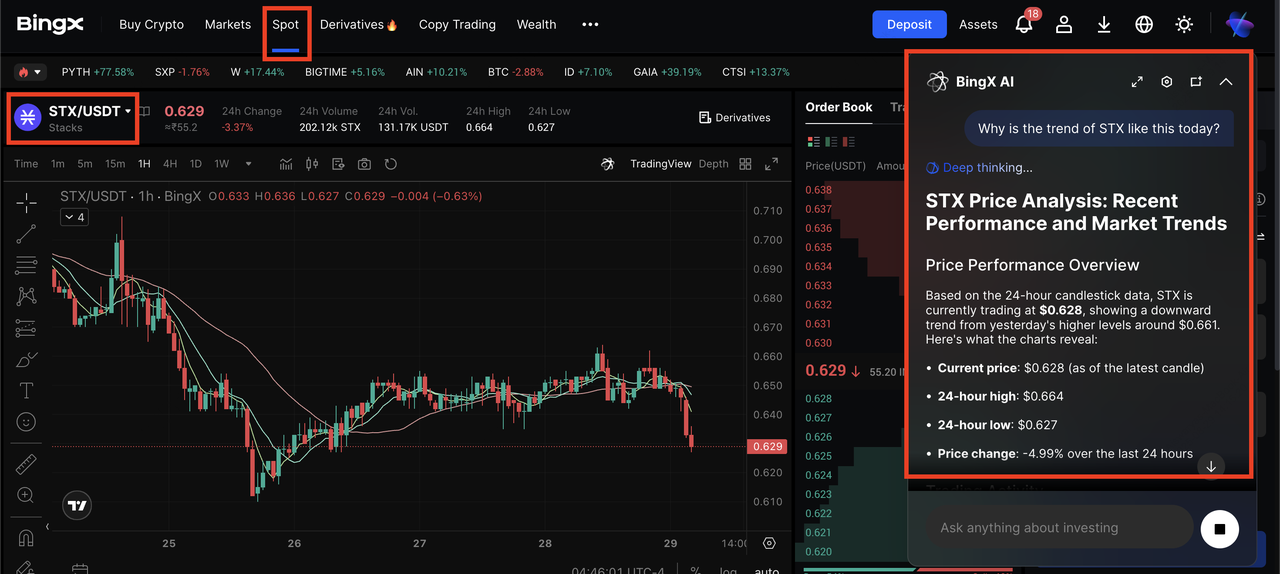Image resolution: width=1280 pixels, height=574 pixels.
Task: Select the 1H interval
Action: point(145,164)
